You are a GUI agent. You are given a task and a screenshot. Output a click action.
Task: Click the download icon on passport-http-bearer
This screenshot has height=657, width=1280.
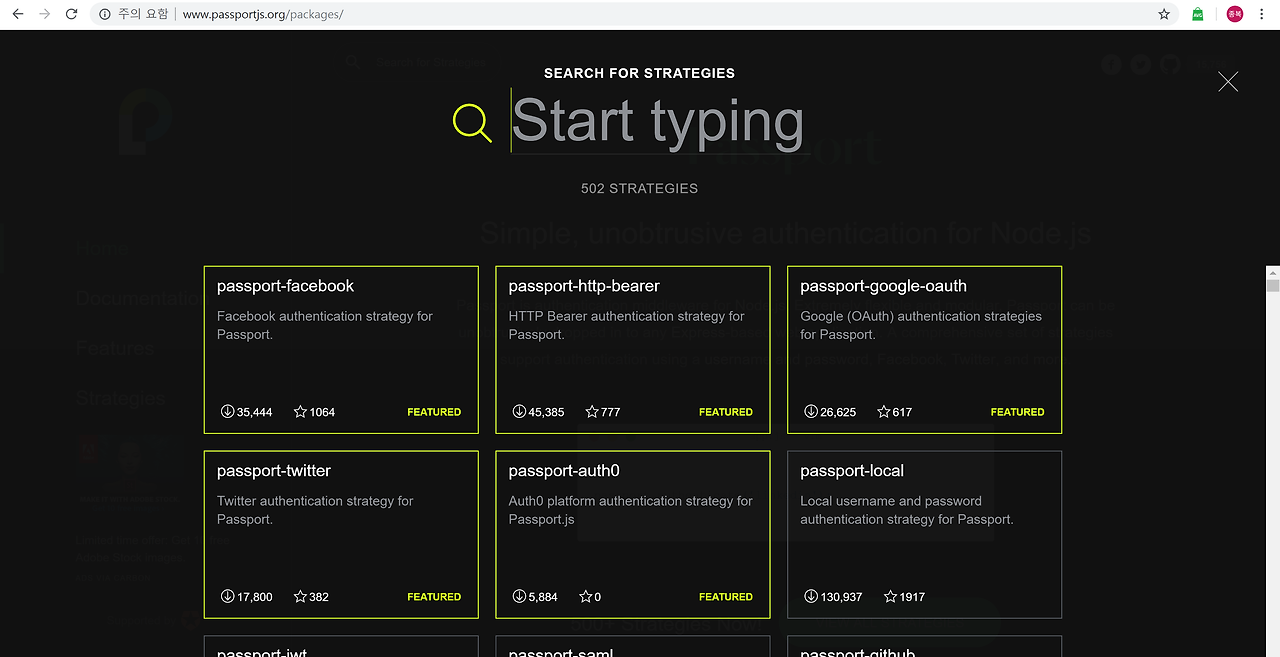pos(519,411)
